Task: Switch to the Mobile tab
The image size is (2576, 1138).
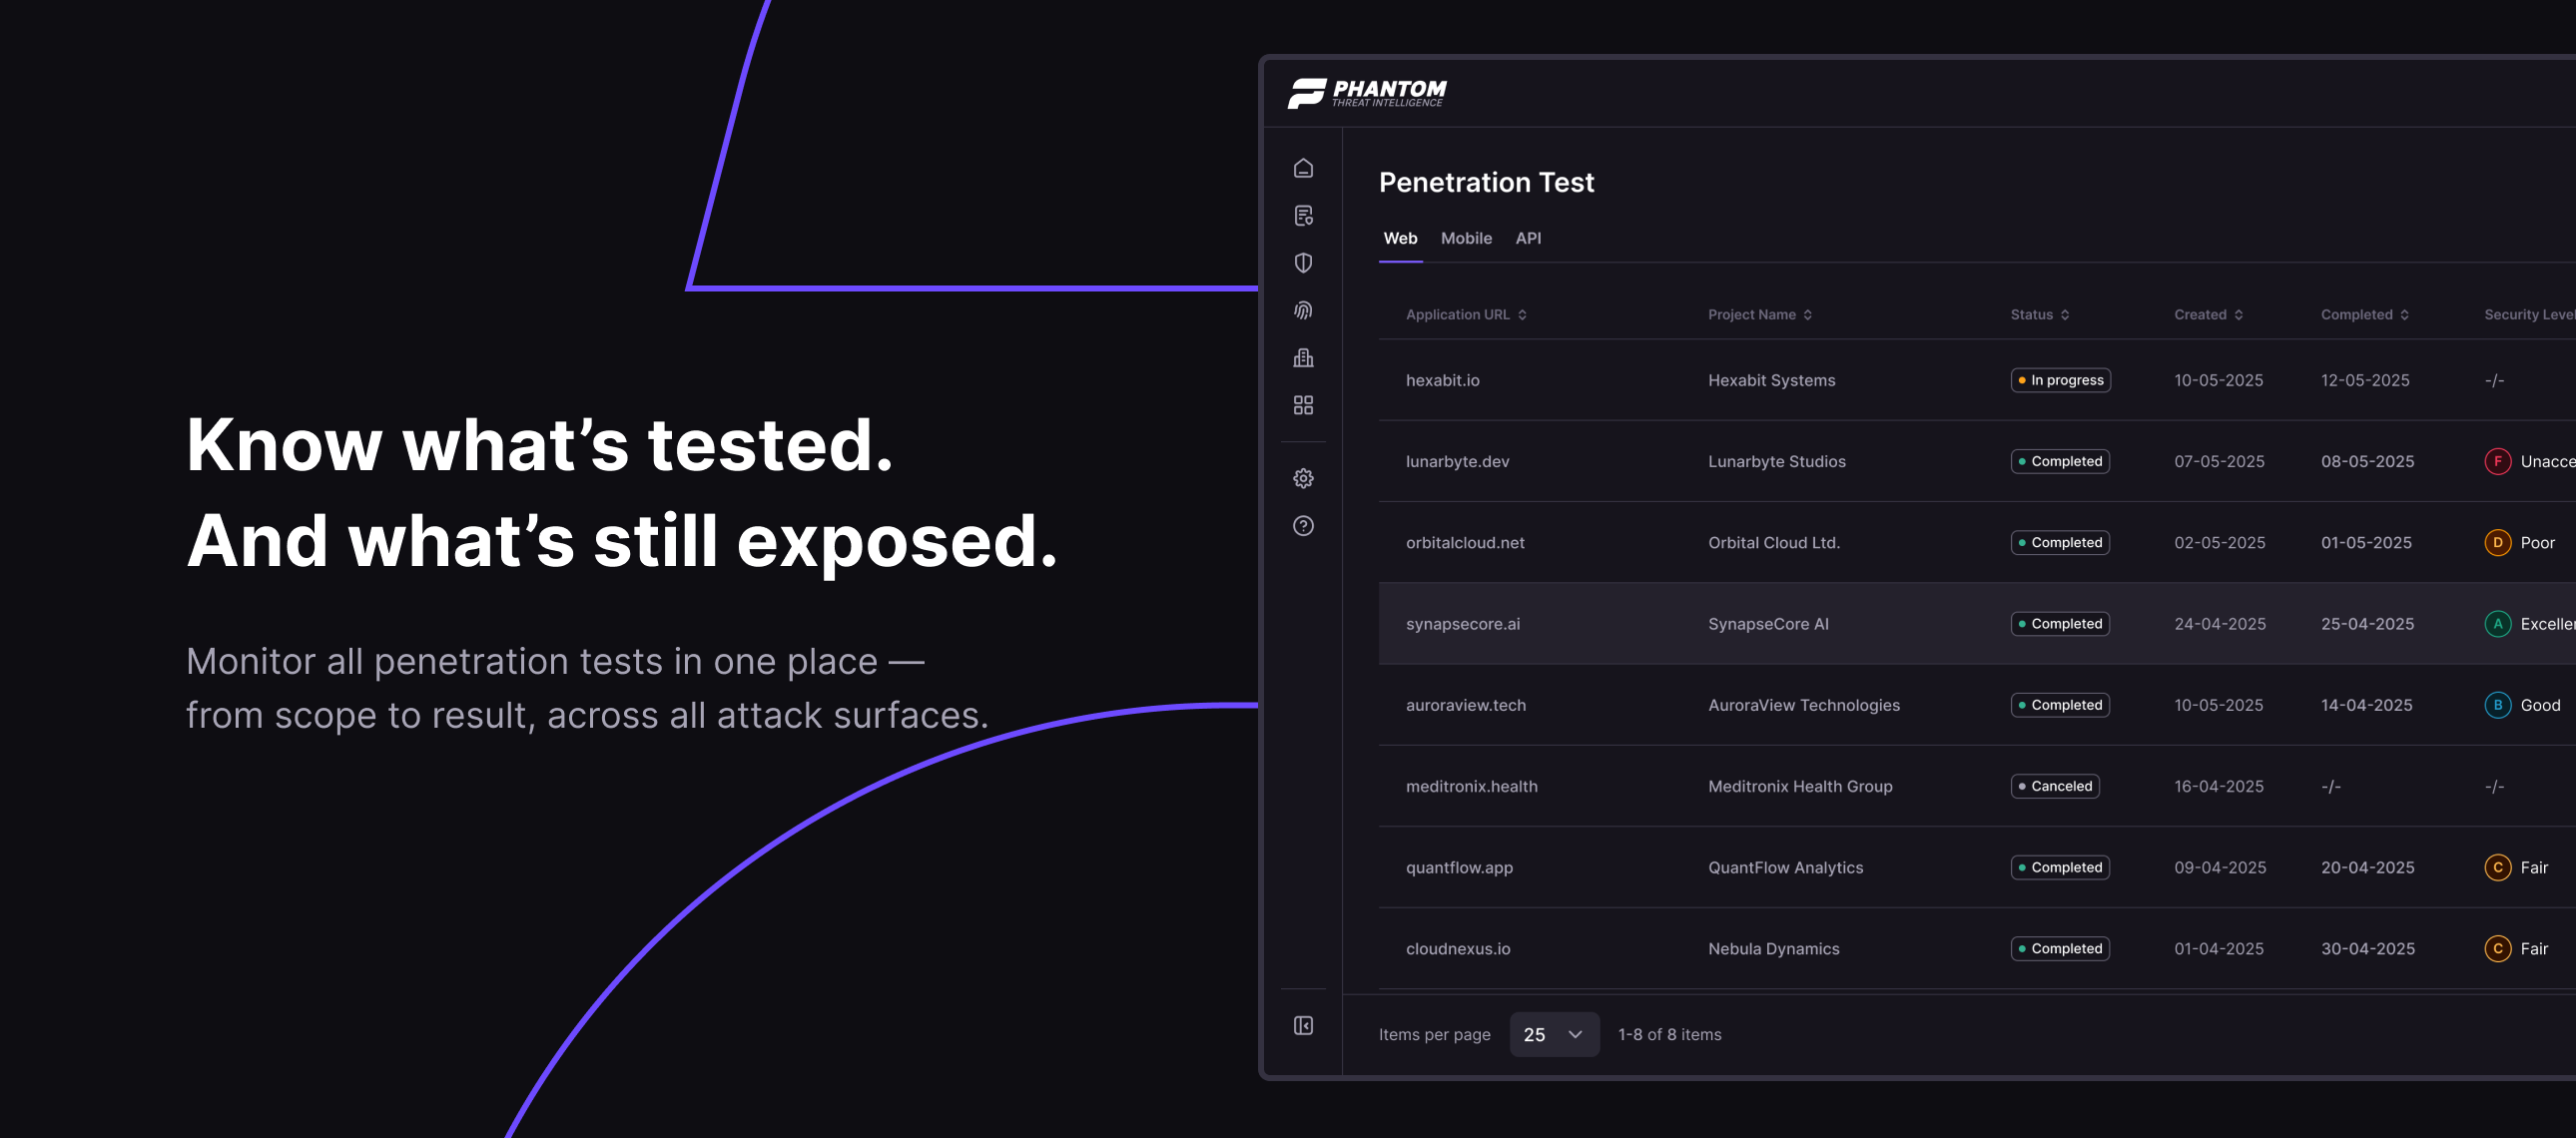Action: tap(1466, 238)
